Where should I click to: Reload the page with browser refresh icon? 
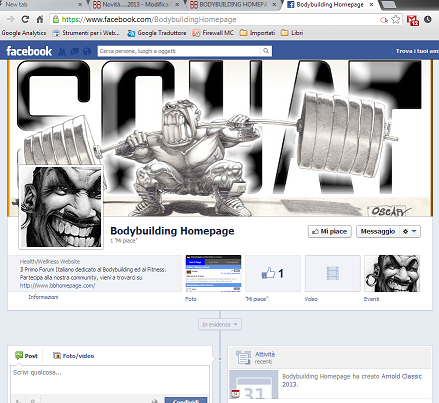point(25,19)
